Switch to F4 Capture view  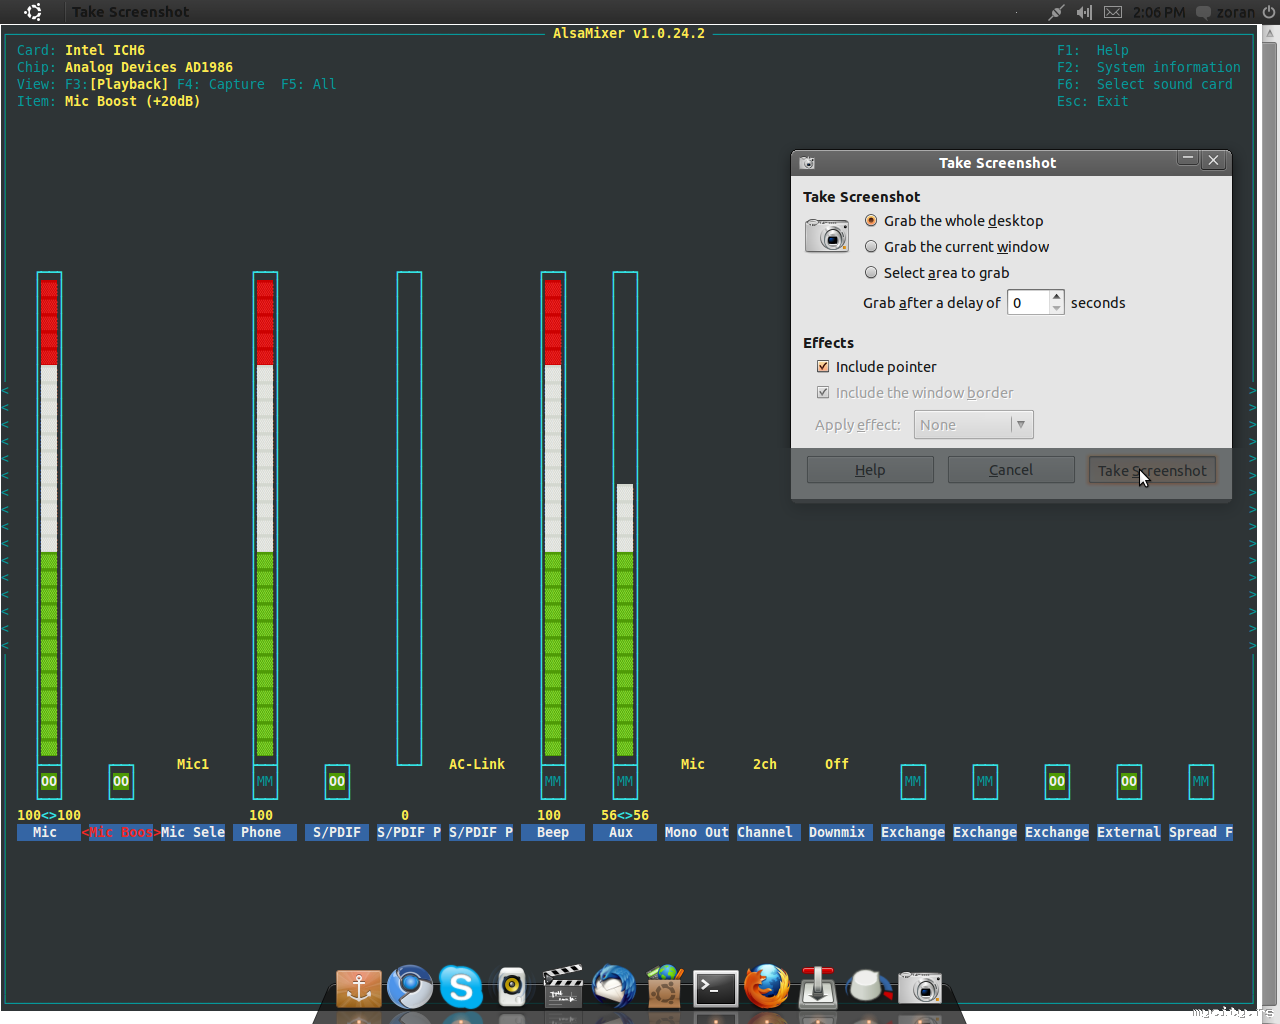click(x=221, y=85)
